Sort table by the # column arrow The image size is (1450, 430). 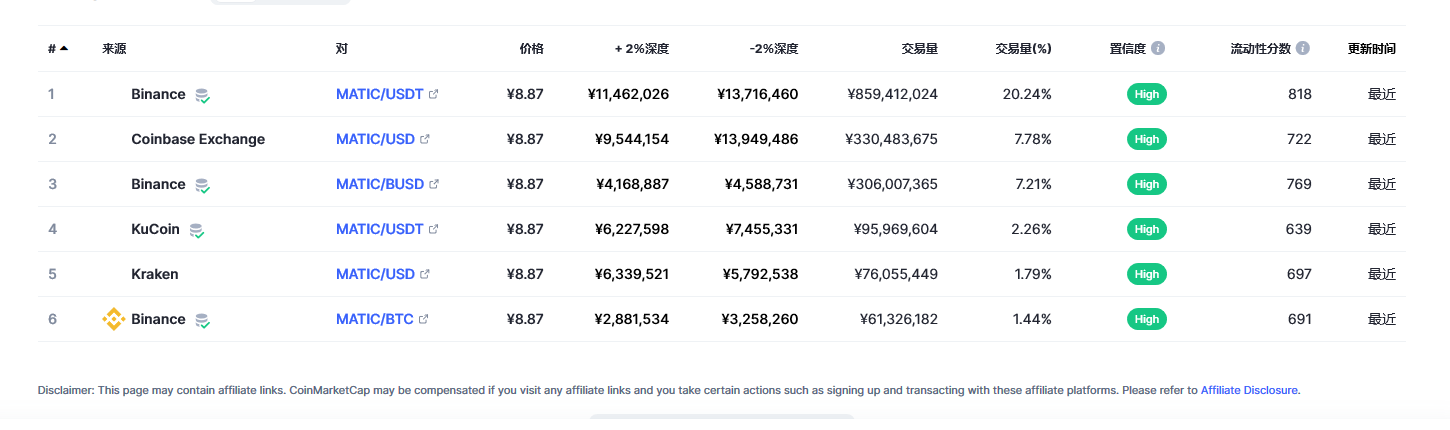(64, 48)
